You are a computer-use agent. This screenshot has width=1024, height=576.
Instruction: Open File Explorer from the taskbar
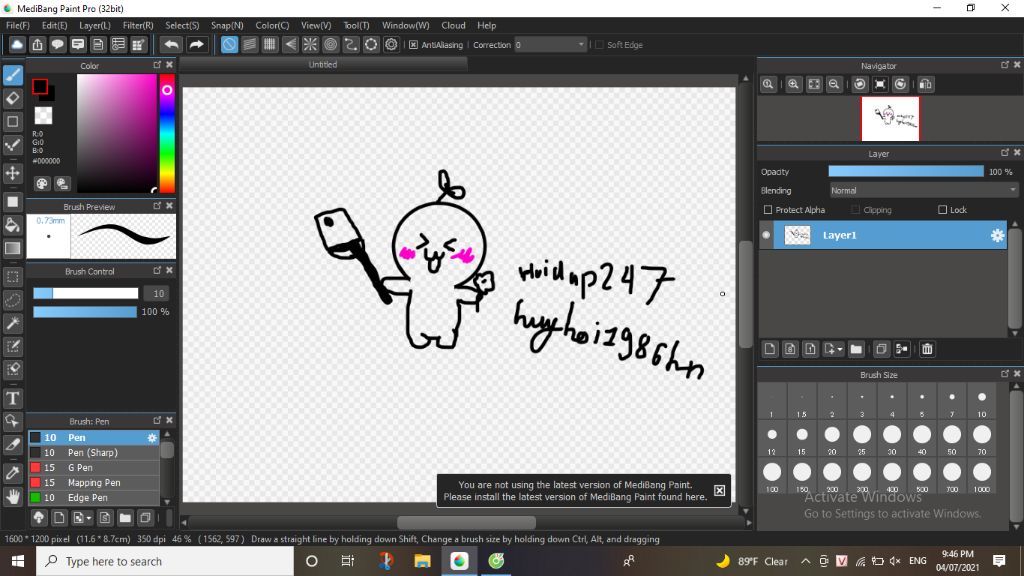[x=422, y=561]
